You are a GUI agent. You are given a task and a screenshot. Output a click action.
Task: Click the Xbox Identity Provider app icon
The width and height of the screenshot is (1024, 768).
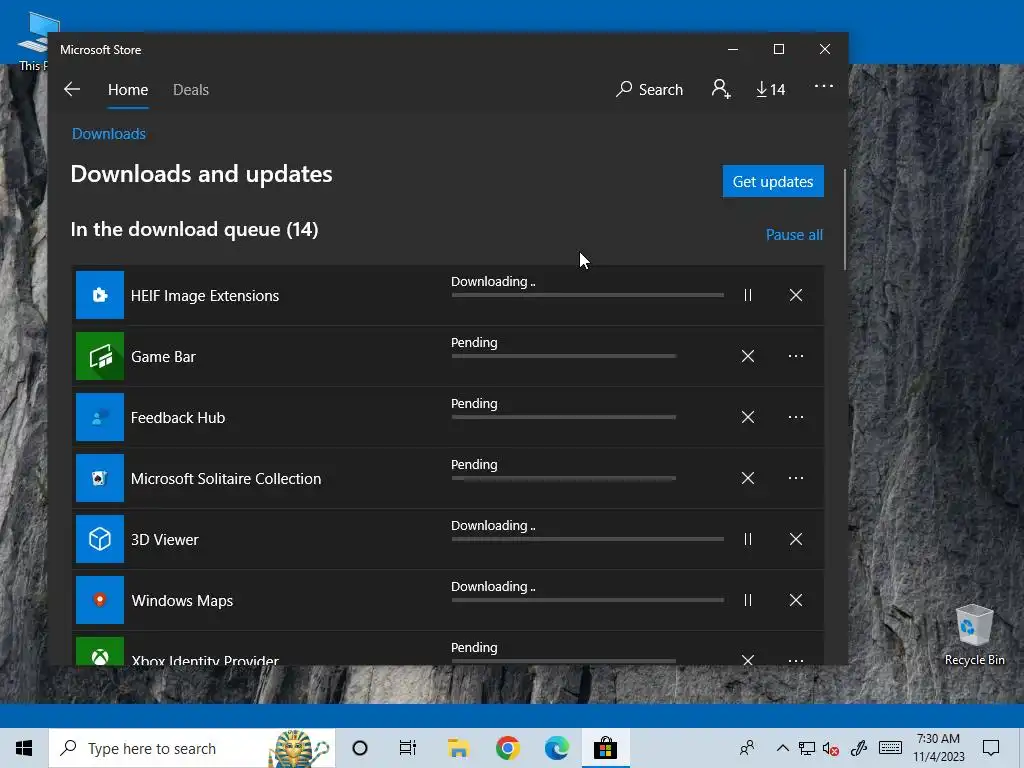[100, 651]
